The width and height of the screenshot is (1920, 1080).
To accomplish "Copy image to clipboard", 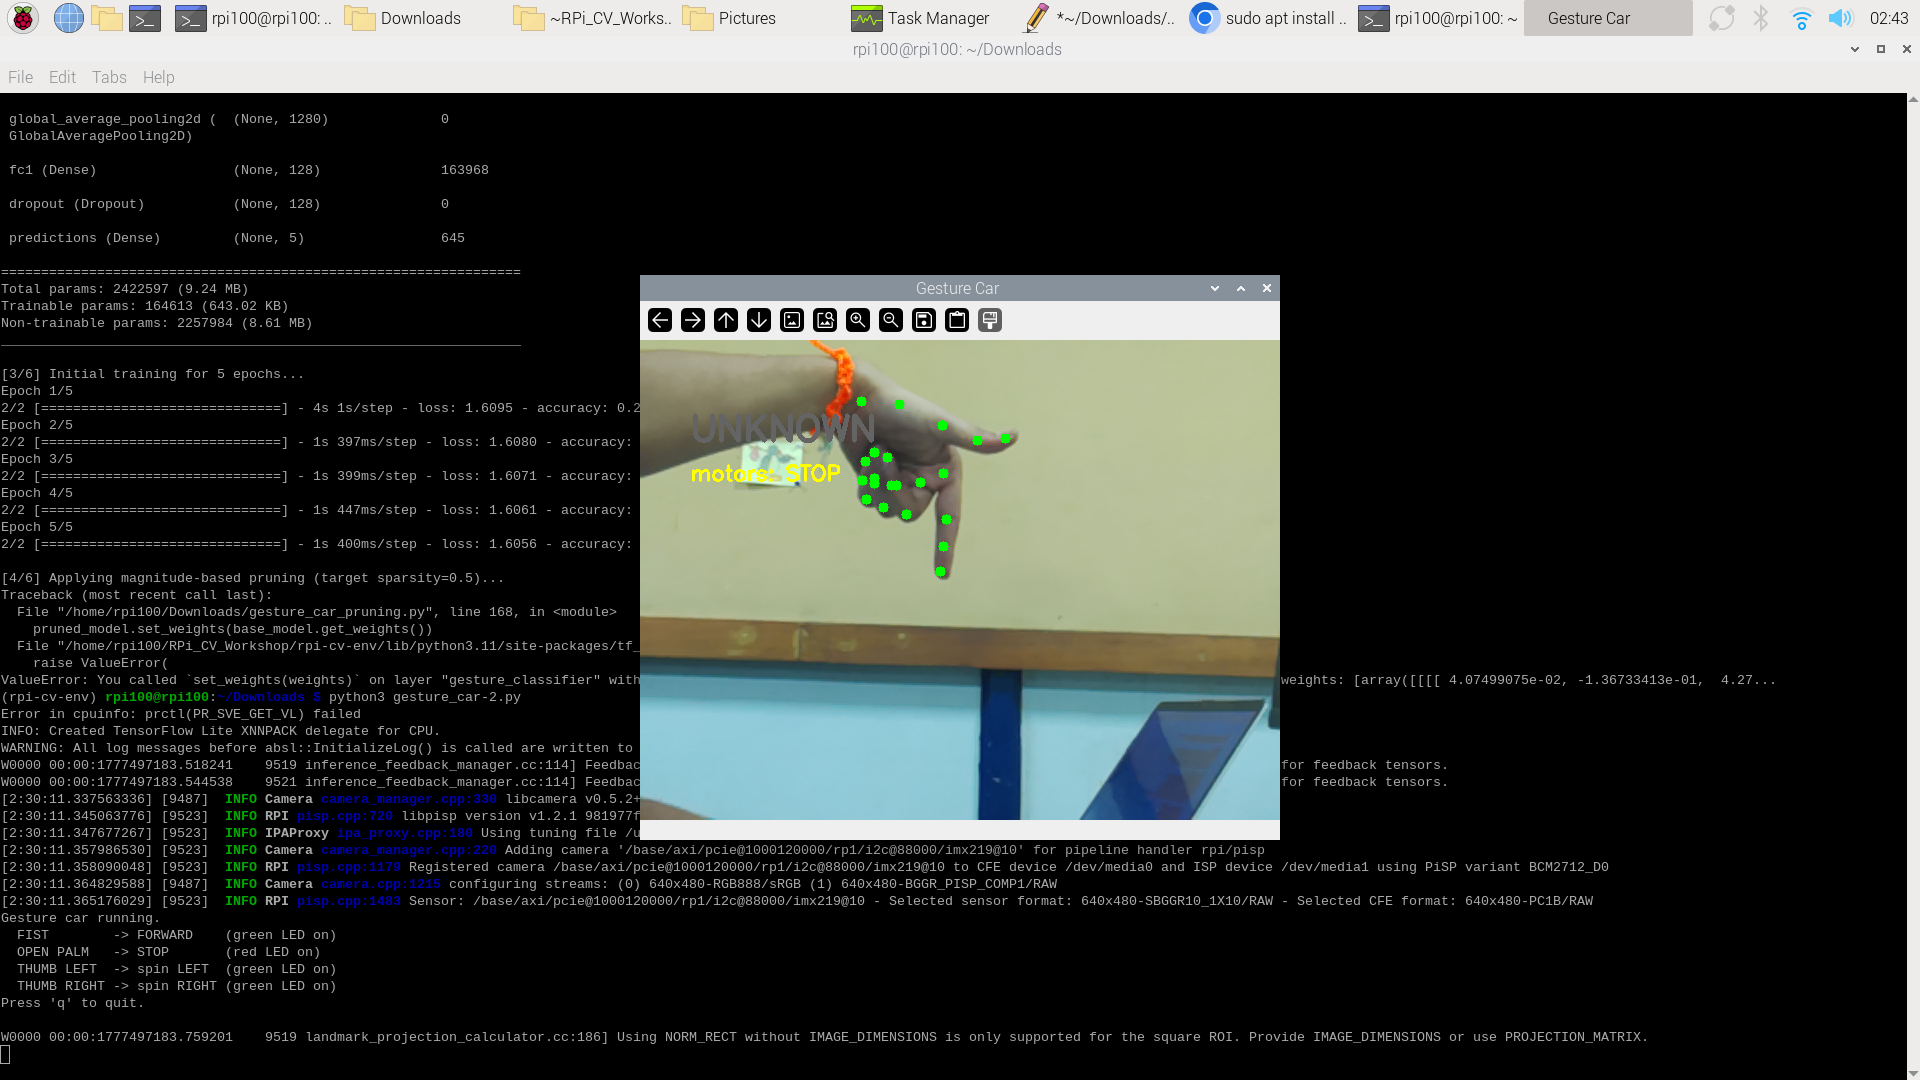I will [957, 320].
